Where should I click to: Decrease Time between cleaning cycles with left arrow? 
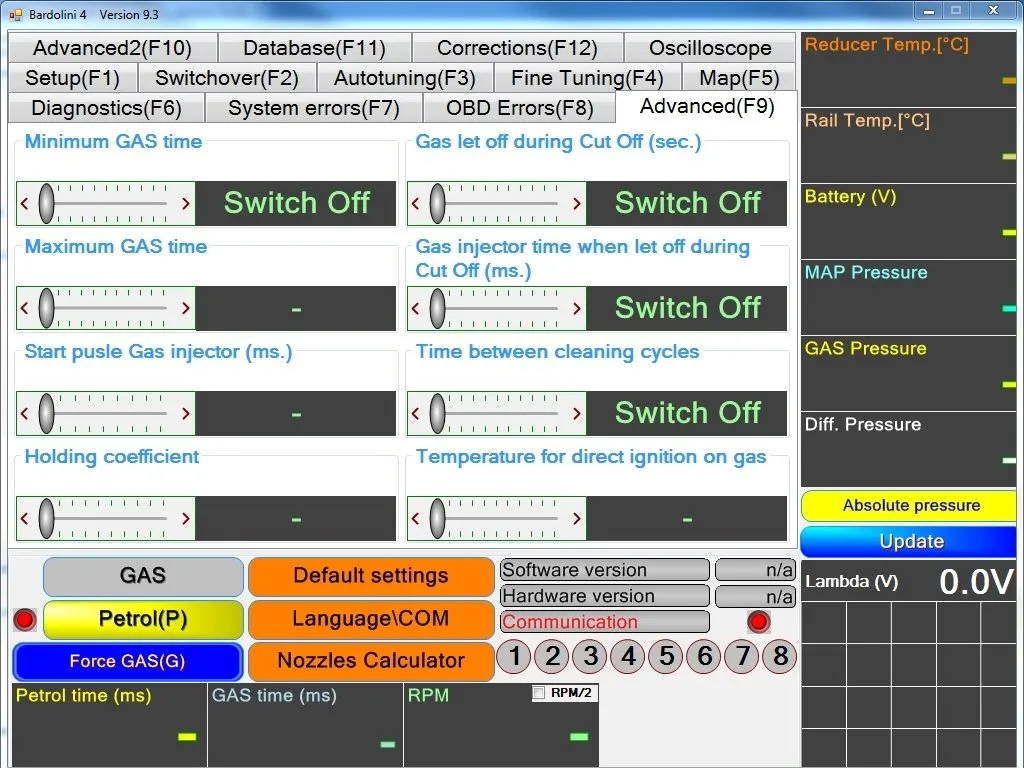(x=415, y=413)
